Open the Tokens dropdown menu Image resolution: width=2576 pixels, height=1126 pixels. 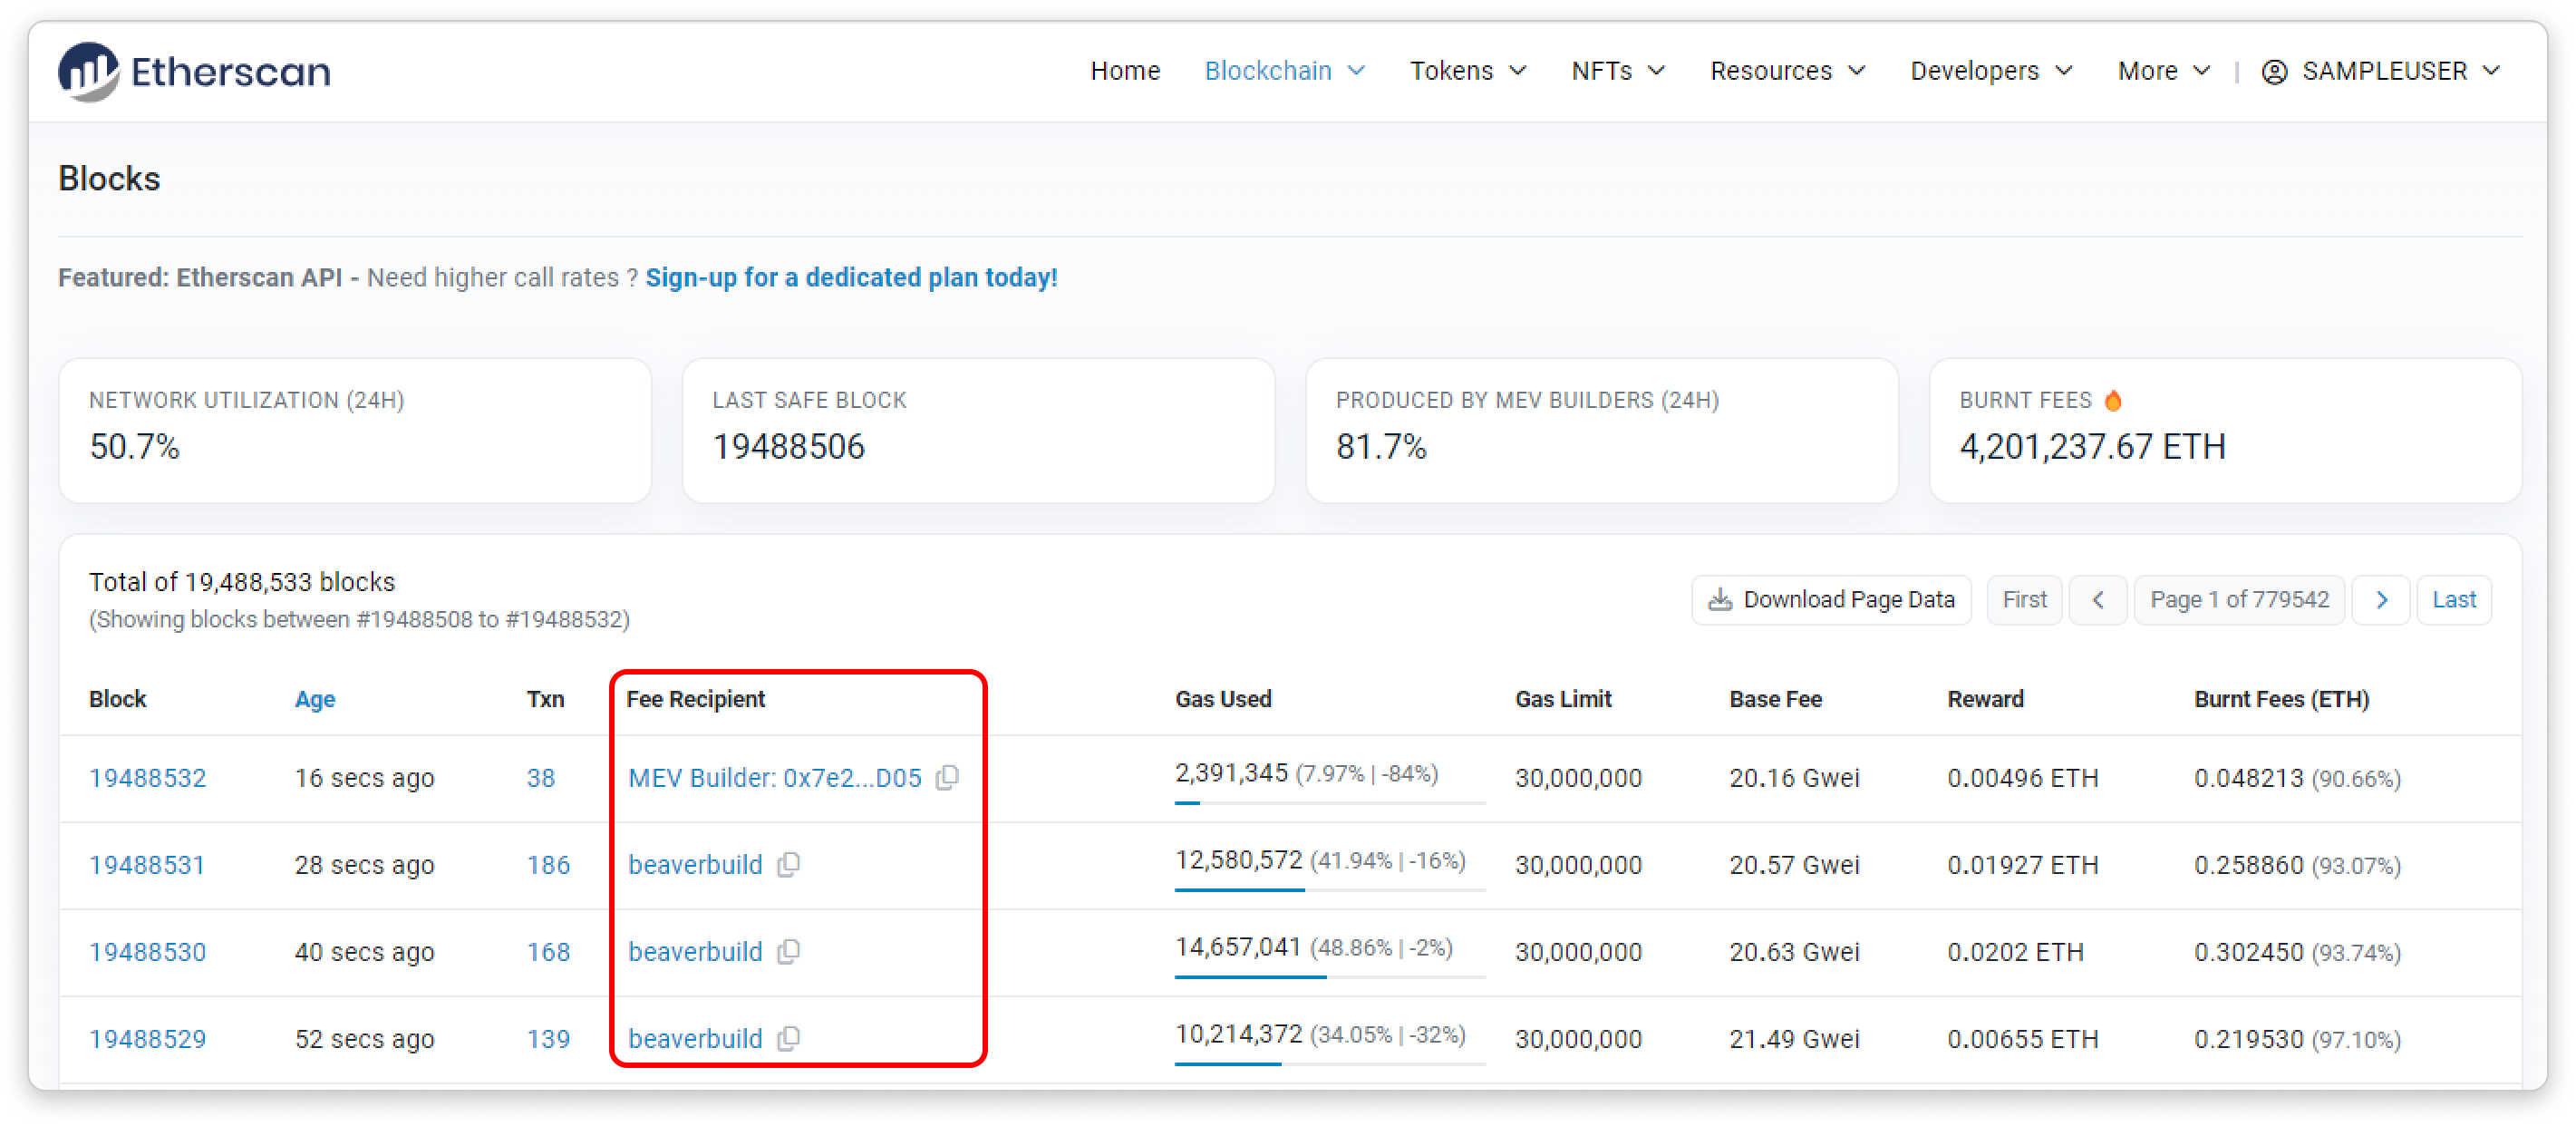point(1467,71)
